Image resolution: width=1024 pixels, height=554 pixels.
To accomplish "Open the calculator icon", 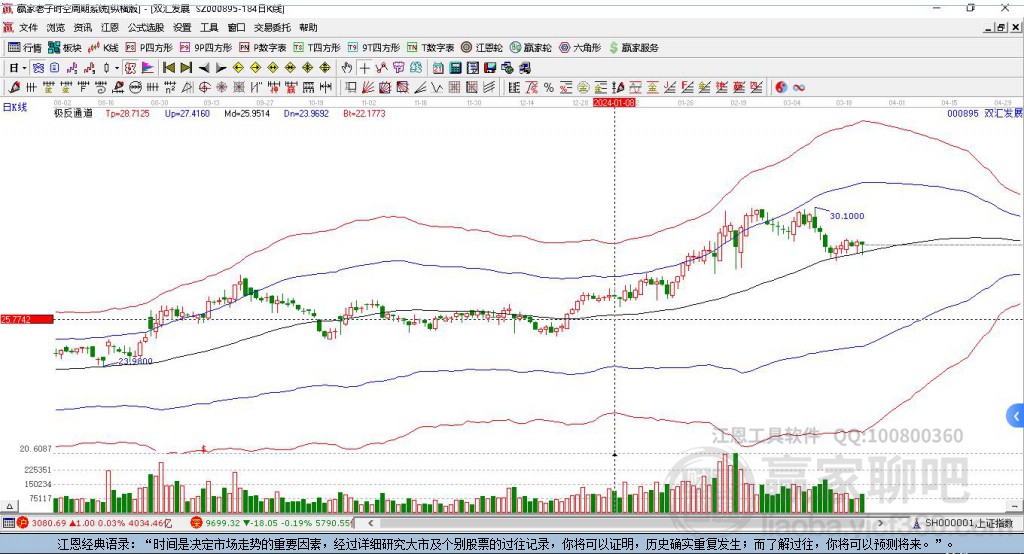I will [455, 68].
